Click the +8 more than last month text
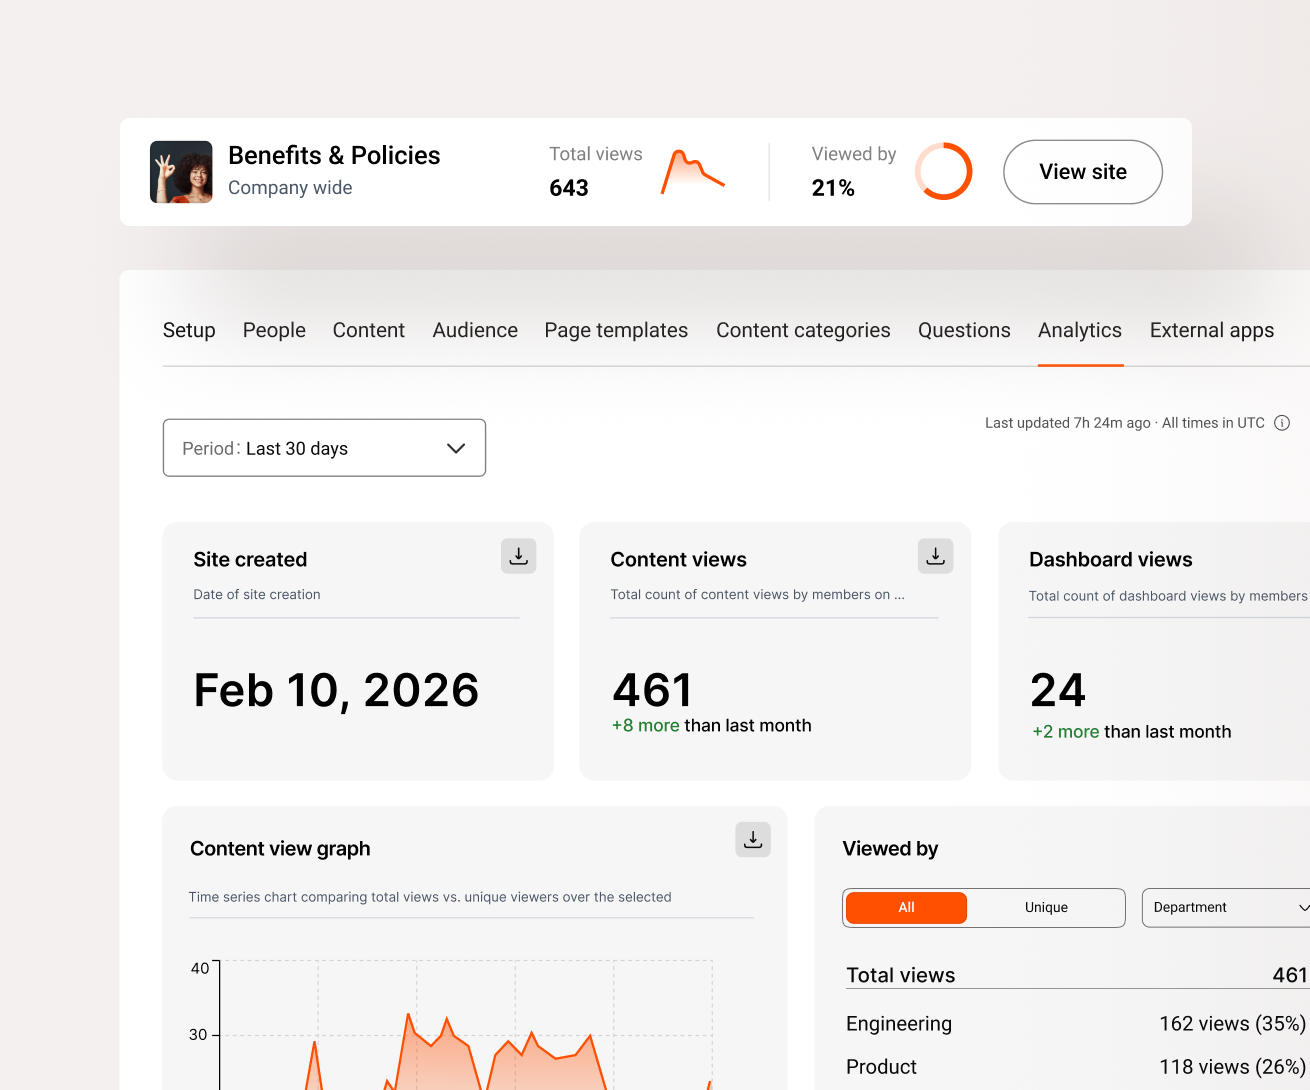The height and width of the screenshot is (1090, 1310). pyautogui.click(x=712, y=726)
